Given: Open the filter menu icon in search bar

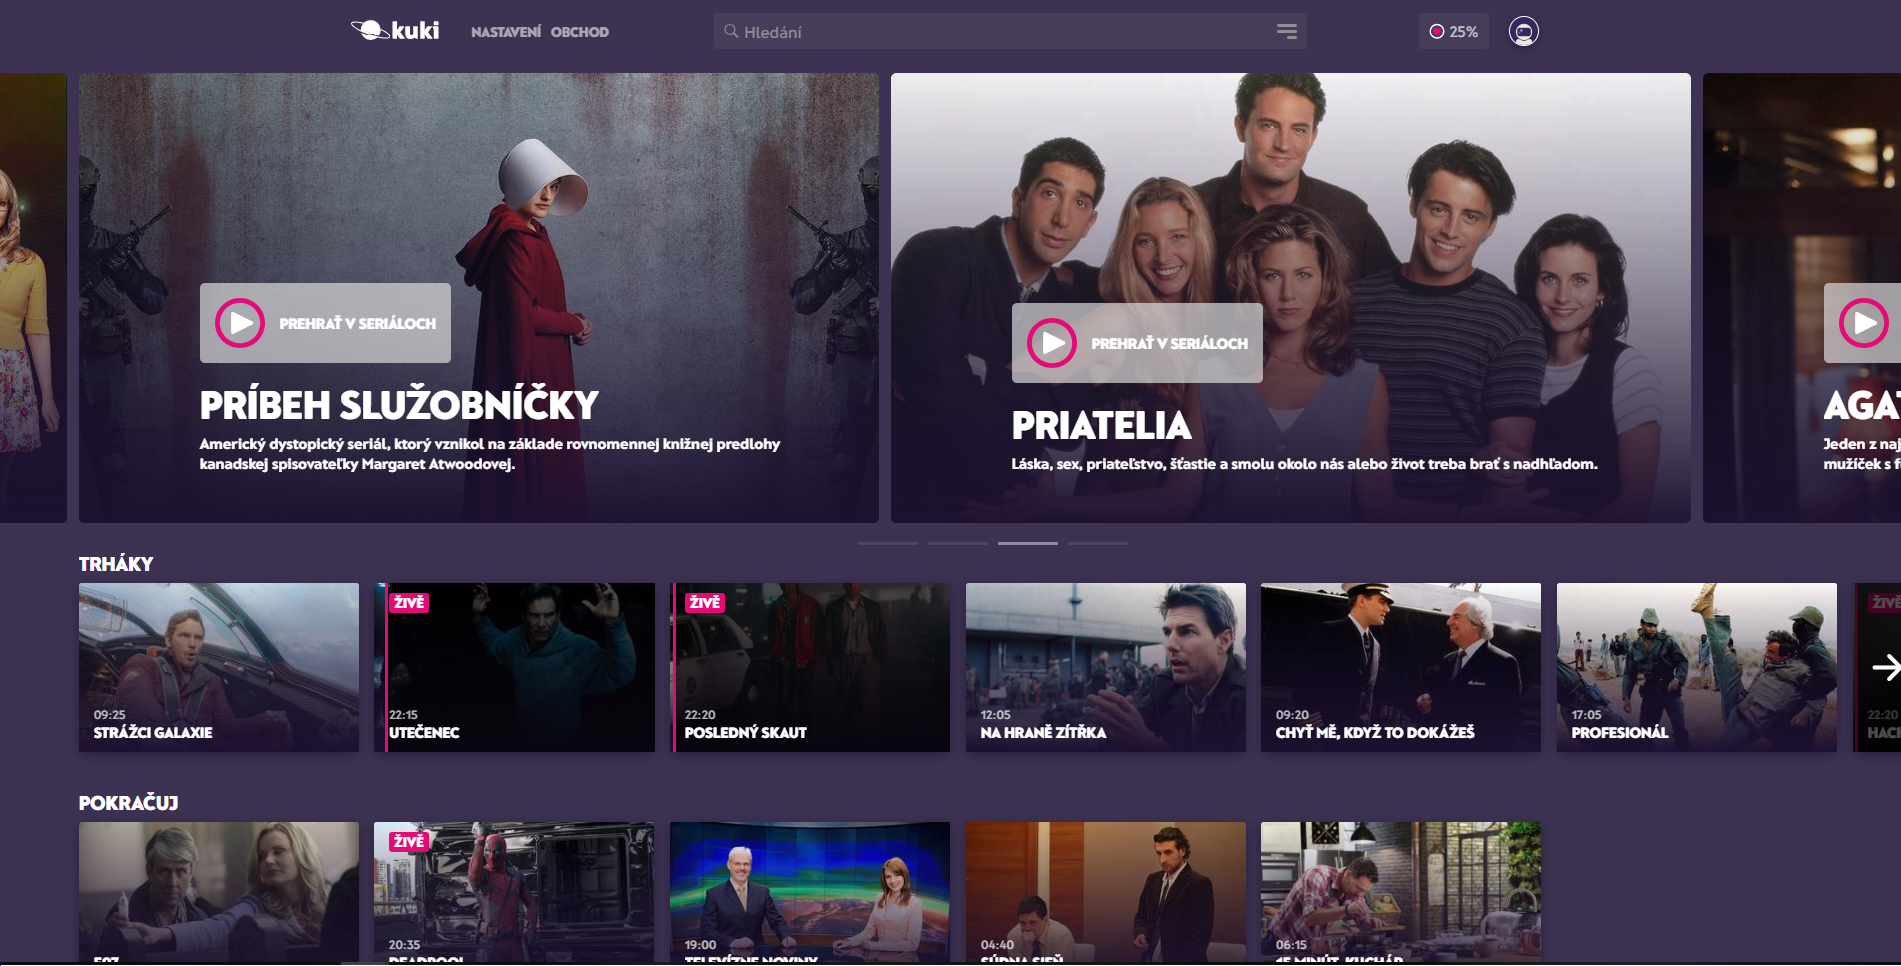Looking at the screenshot, I should [x=1286, y=32].
